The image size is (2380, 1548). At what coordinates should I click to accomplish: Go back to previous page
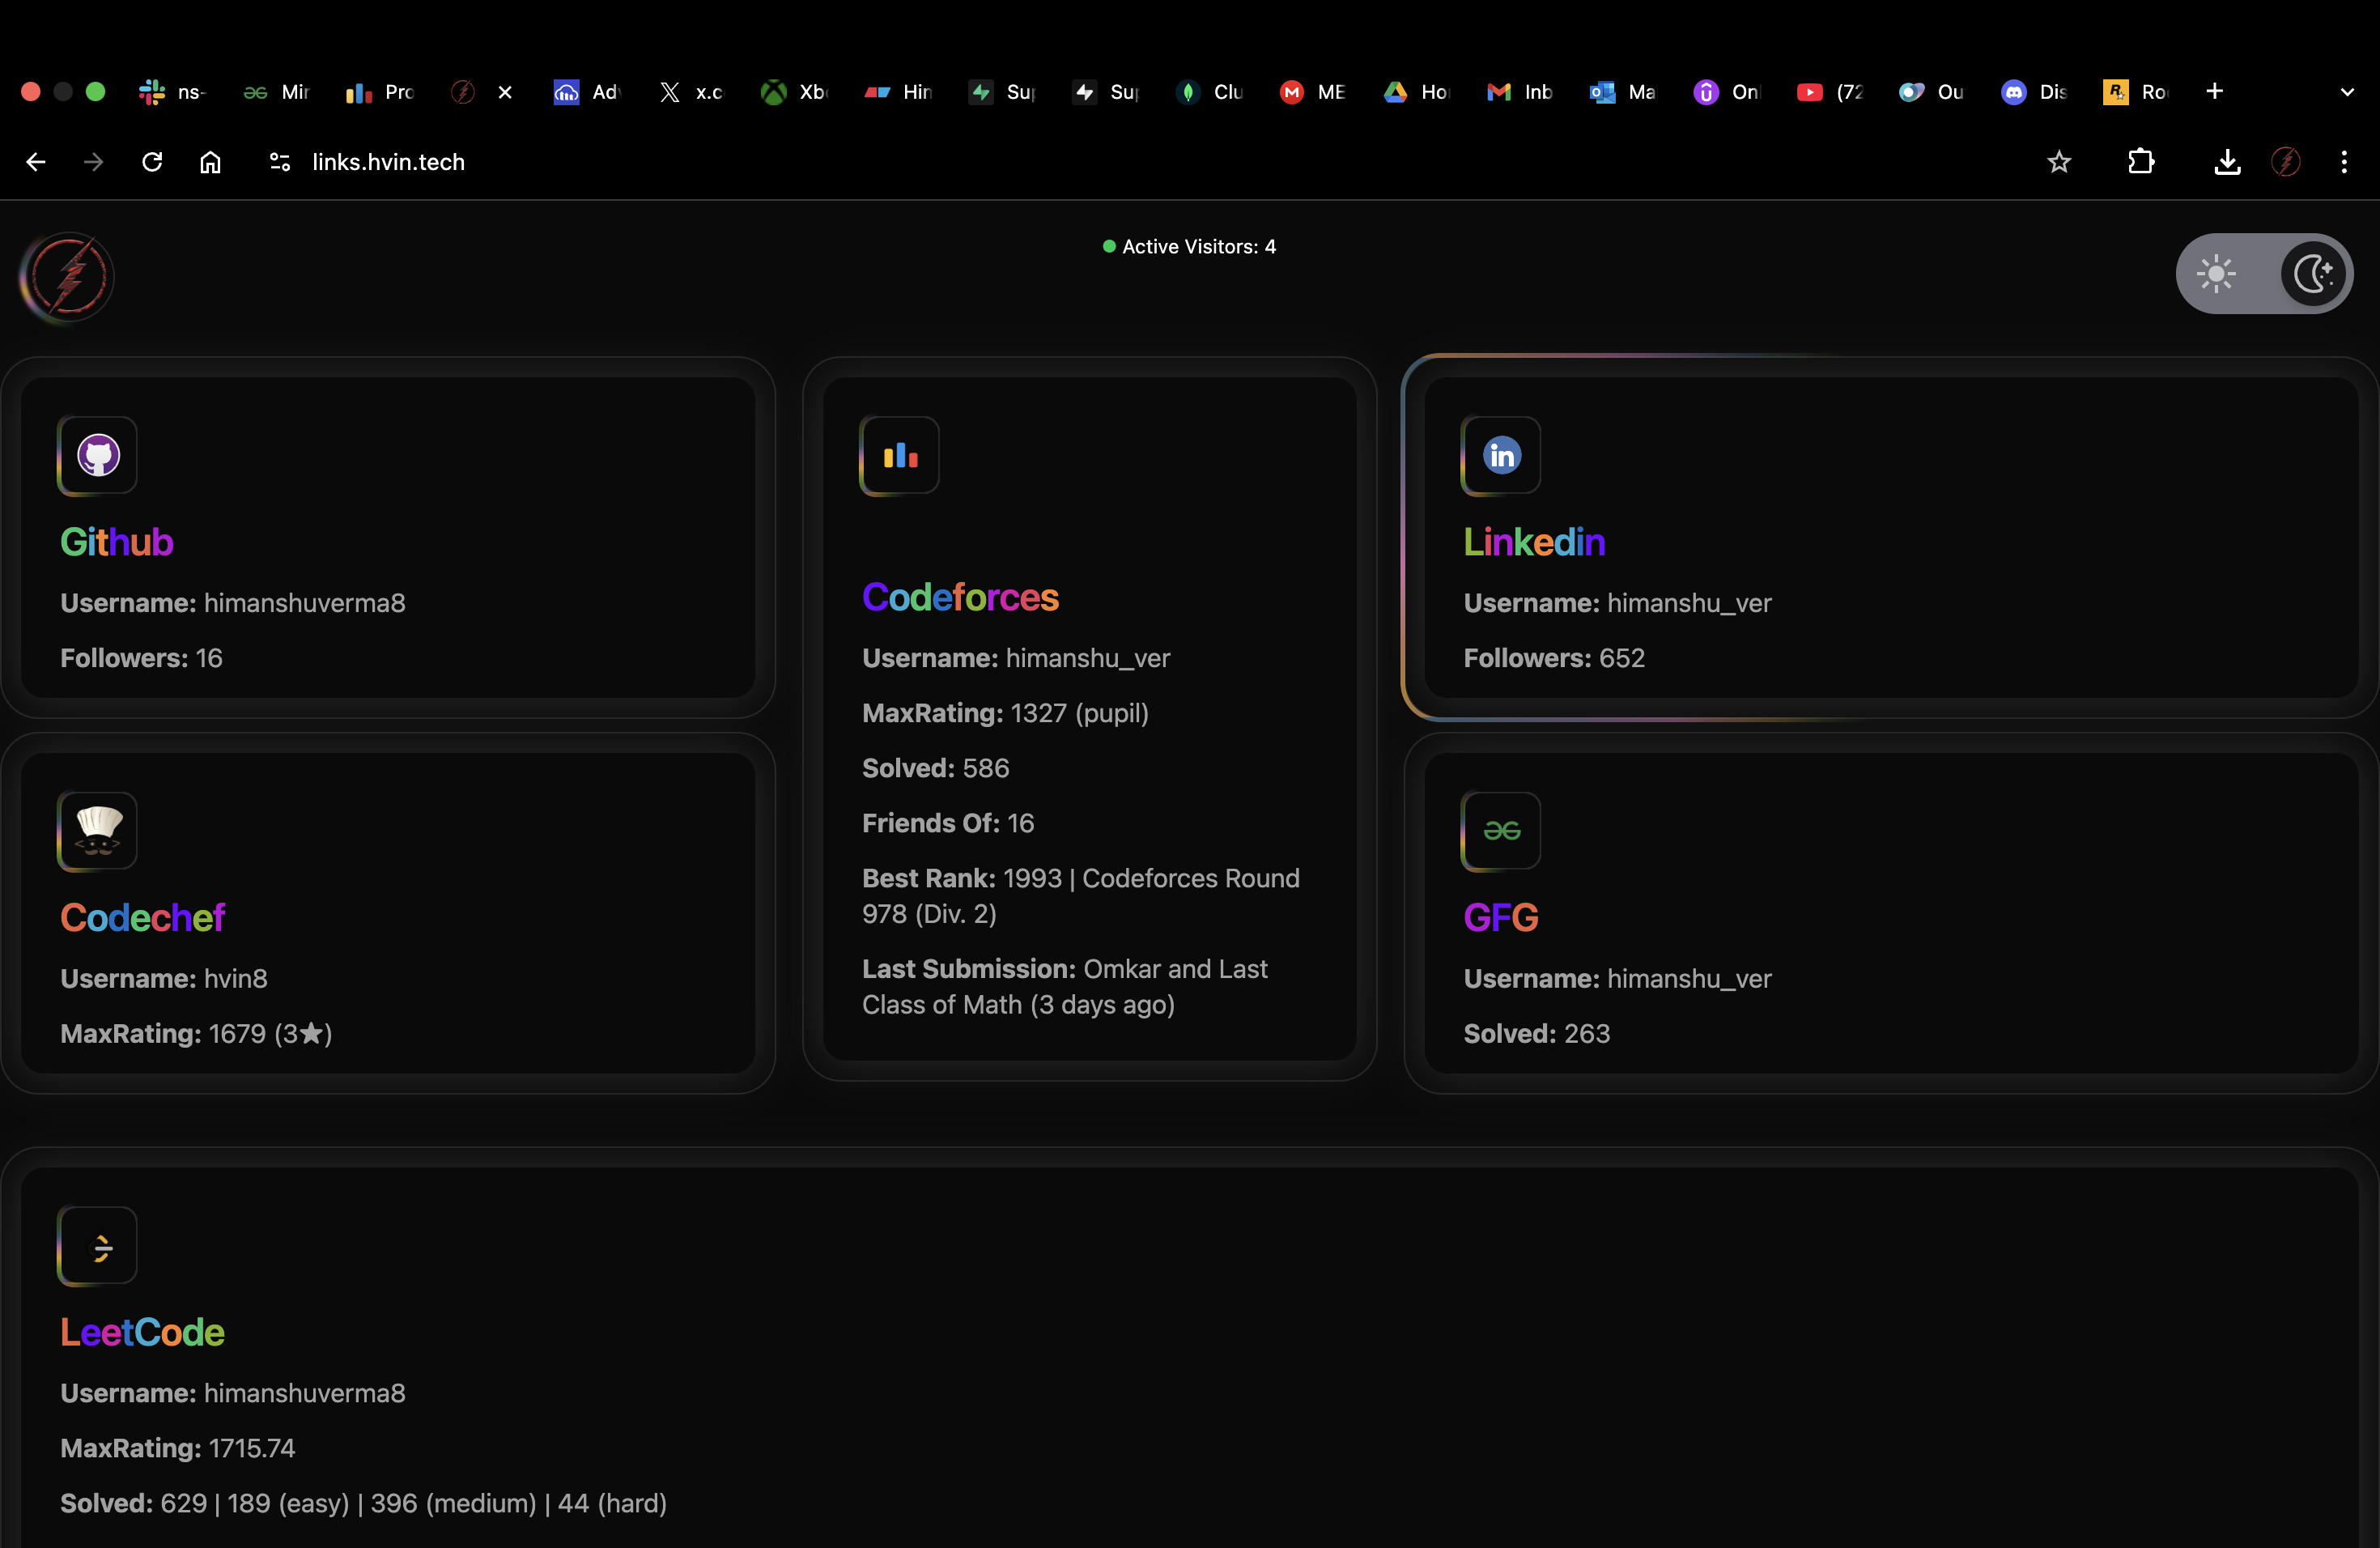(x=36, y=162)
